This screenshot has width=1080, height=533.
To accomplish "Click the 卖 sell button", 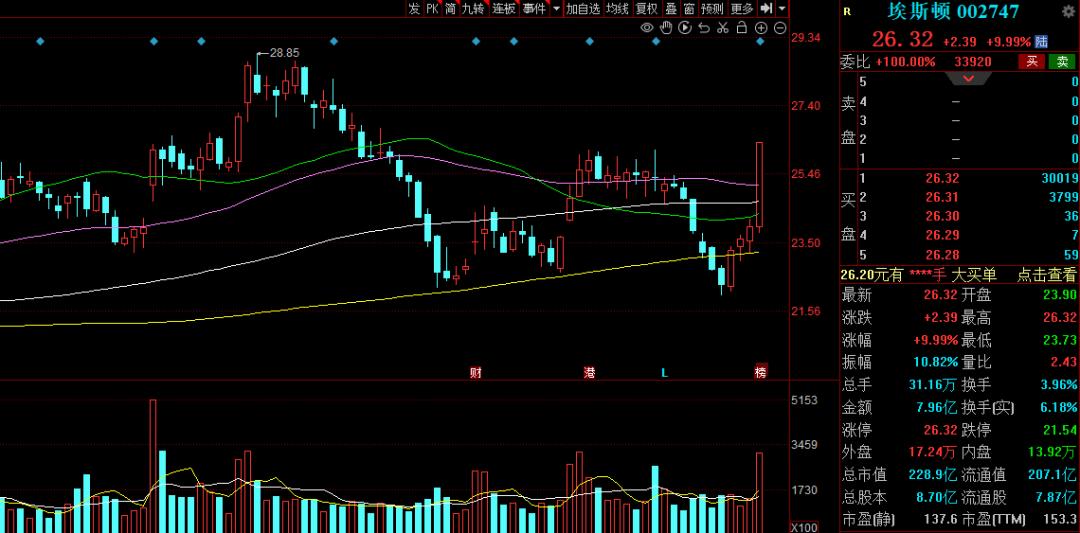I will pyautogui.click(x=1062, y=61).
